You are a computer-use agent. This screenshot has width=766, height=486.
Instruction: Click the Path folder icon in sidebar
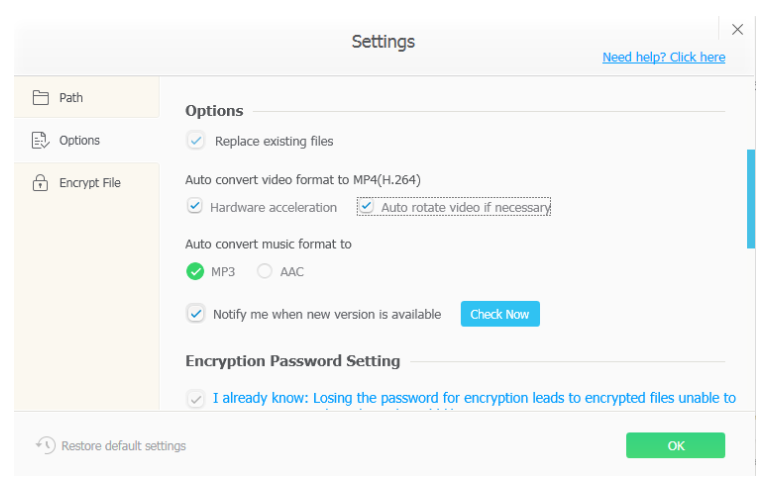(x=41, y=98)
